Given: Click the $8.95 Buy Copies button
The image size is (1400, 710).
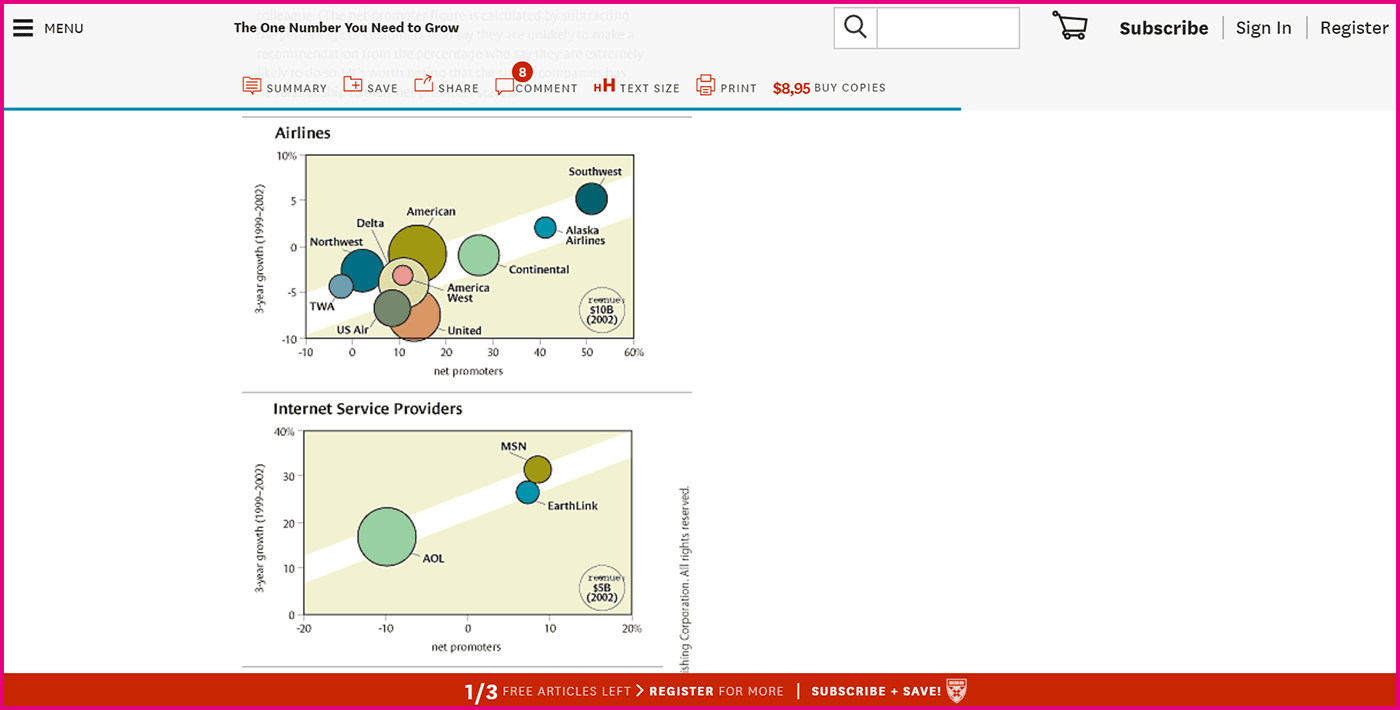Looking at the screenshot, I should click(829, 88).
